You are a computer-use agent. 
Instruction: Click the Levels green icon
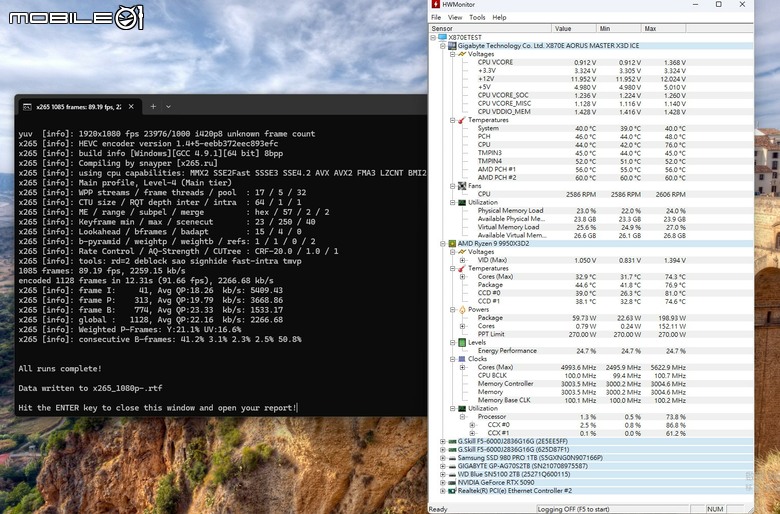(x=462, y=342)
